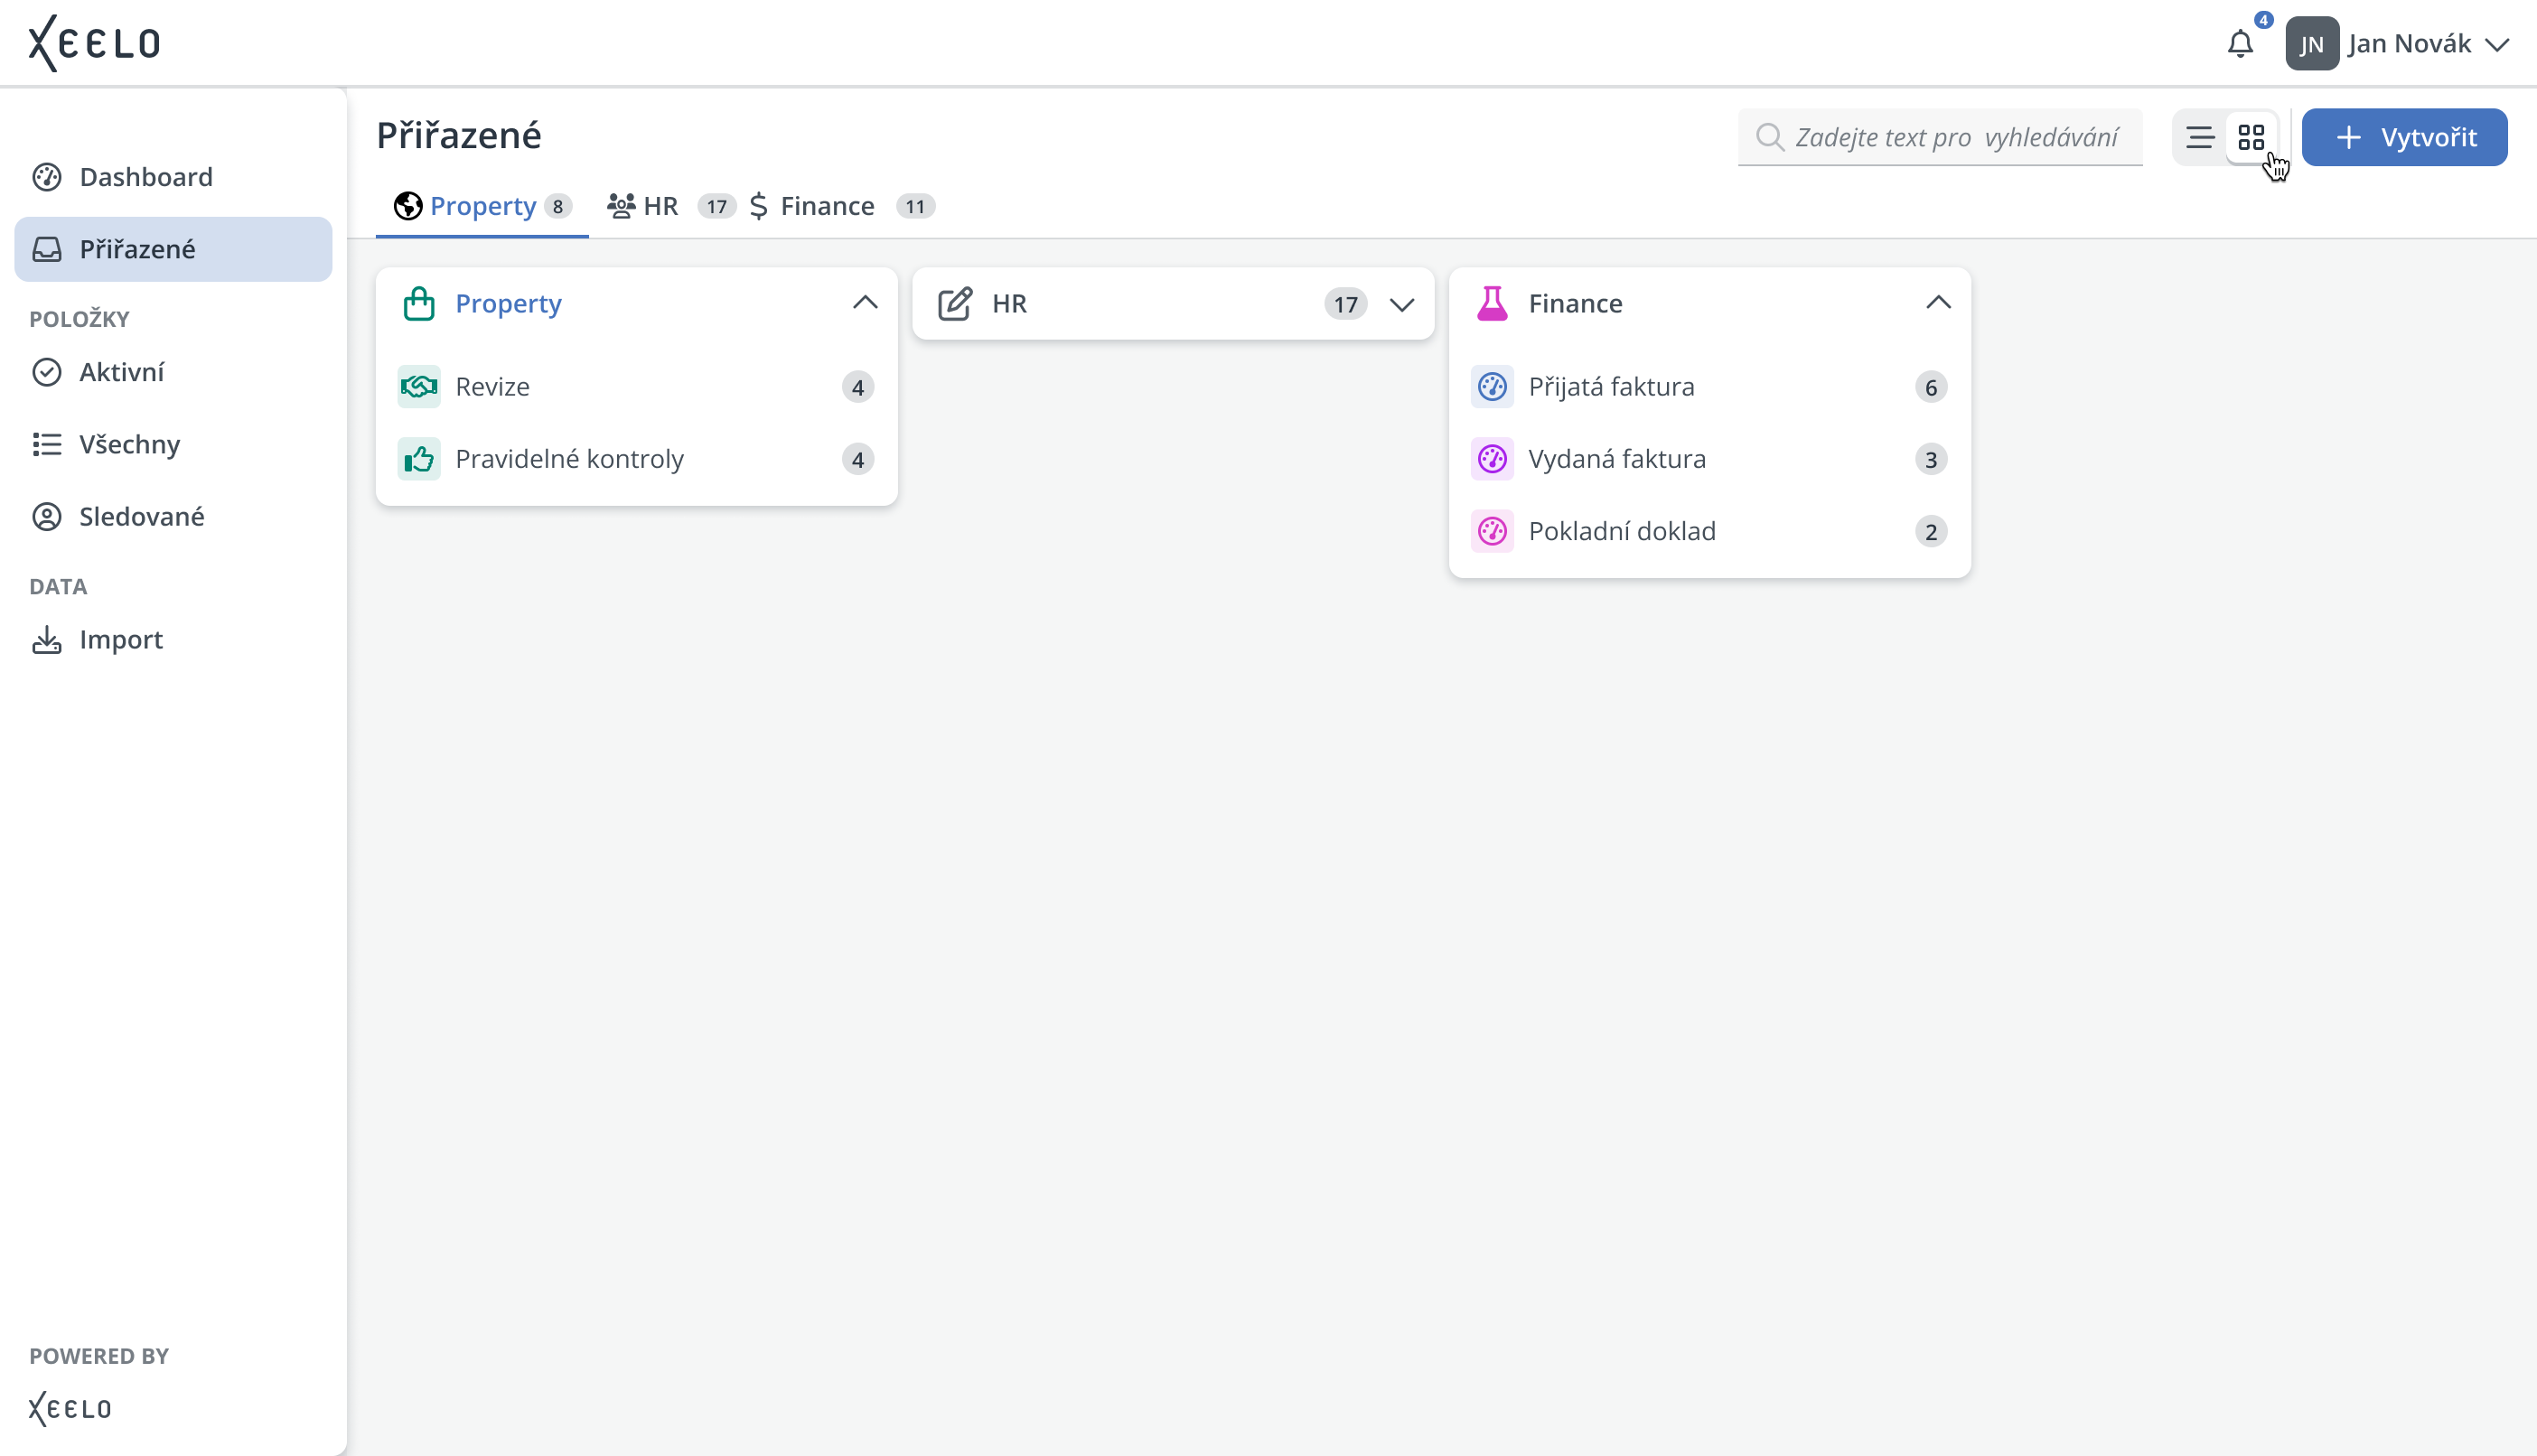
Task: Click the Revize handshake icon
Action: (x=419, y=387)
